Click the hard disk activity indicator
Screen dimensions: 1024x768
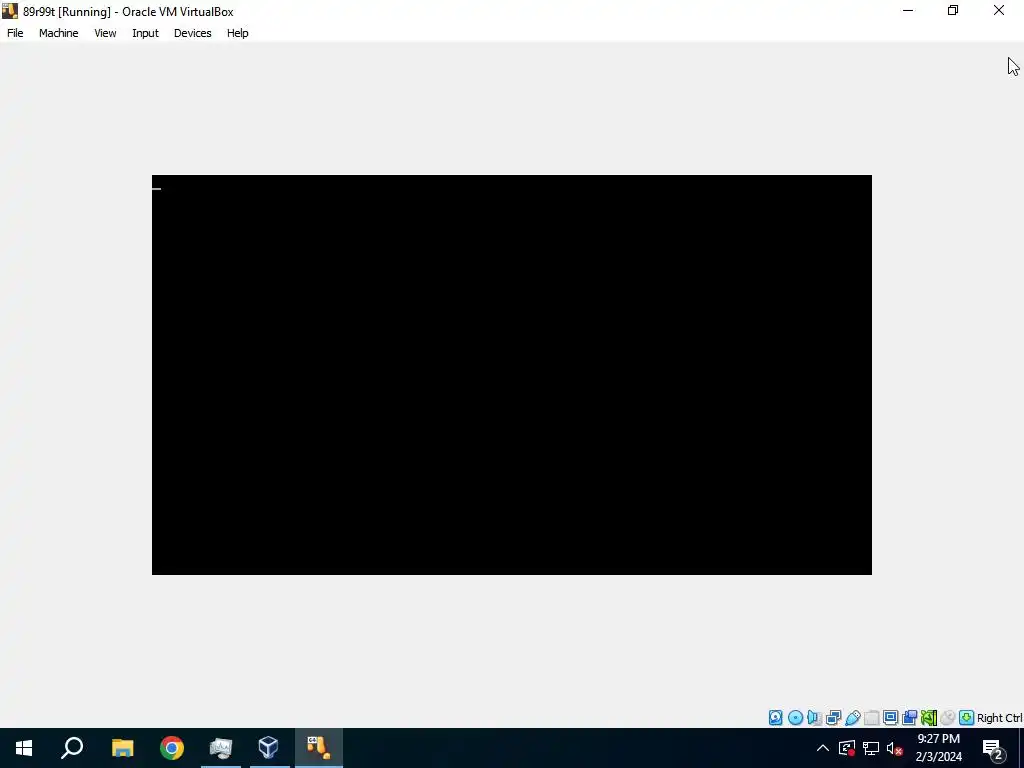point(775,718)
